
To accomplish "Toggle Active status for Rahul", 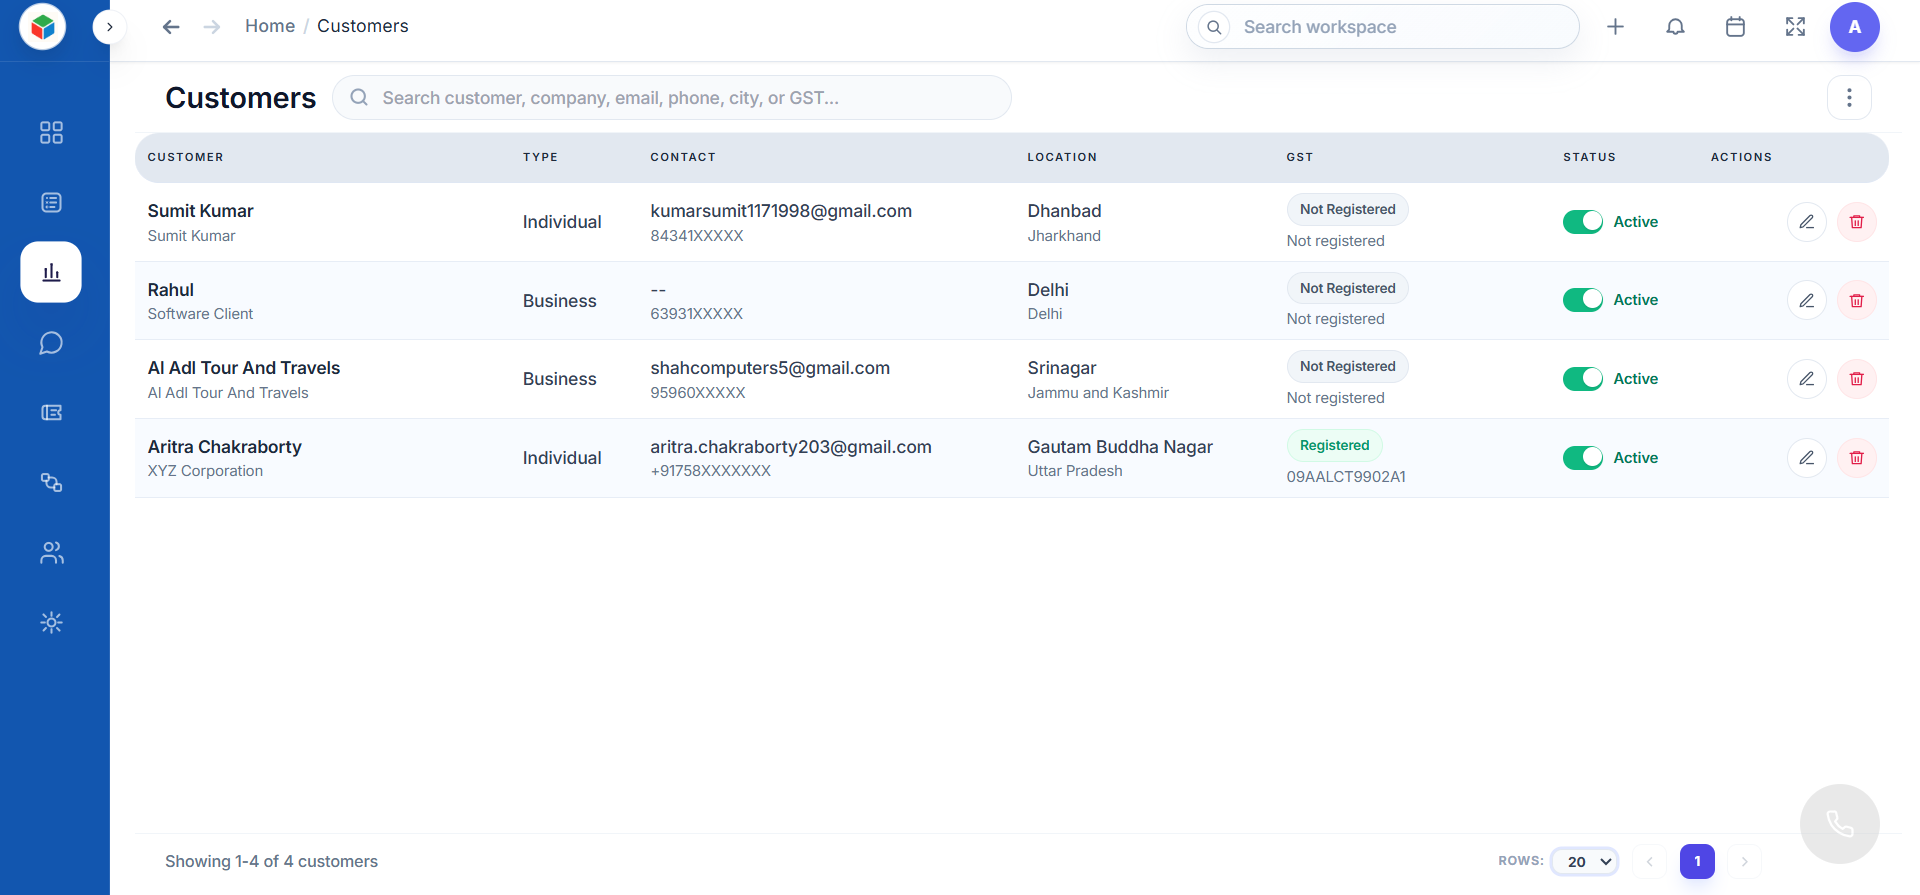I will pyautogui.click(x=1583, y=300).
